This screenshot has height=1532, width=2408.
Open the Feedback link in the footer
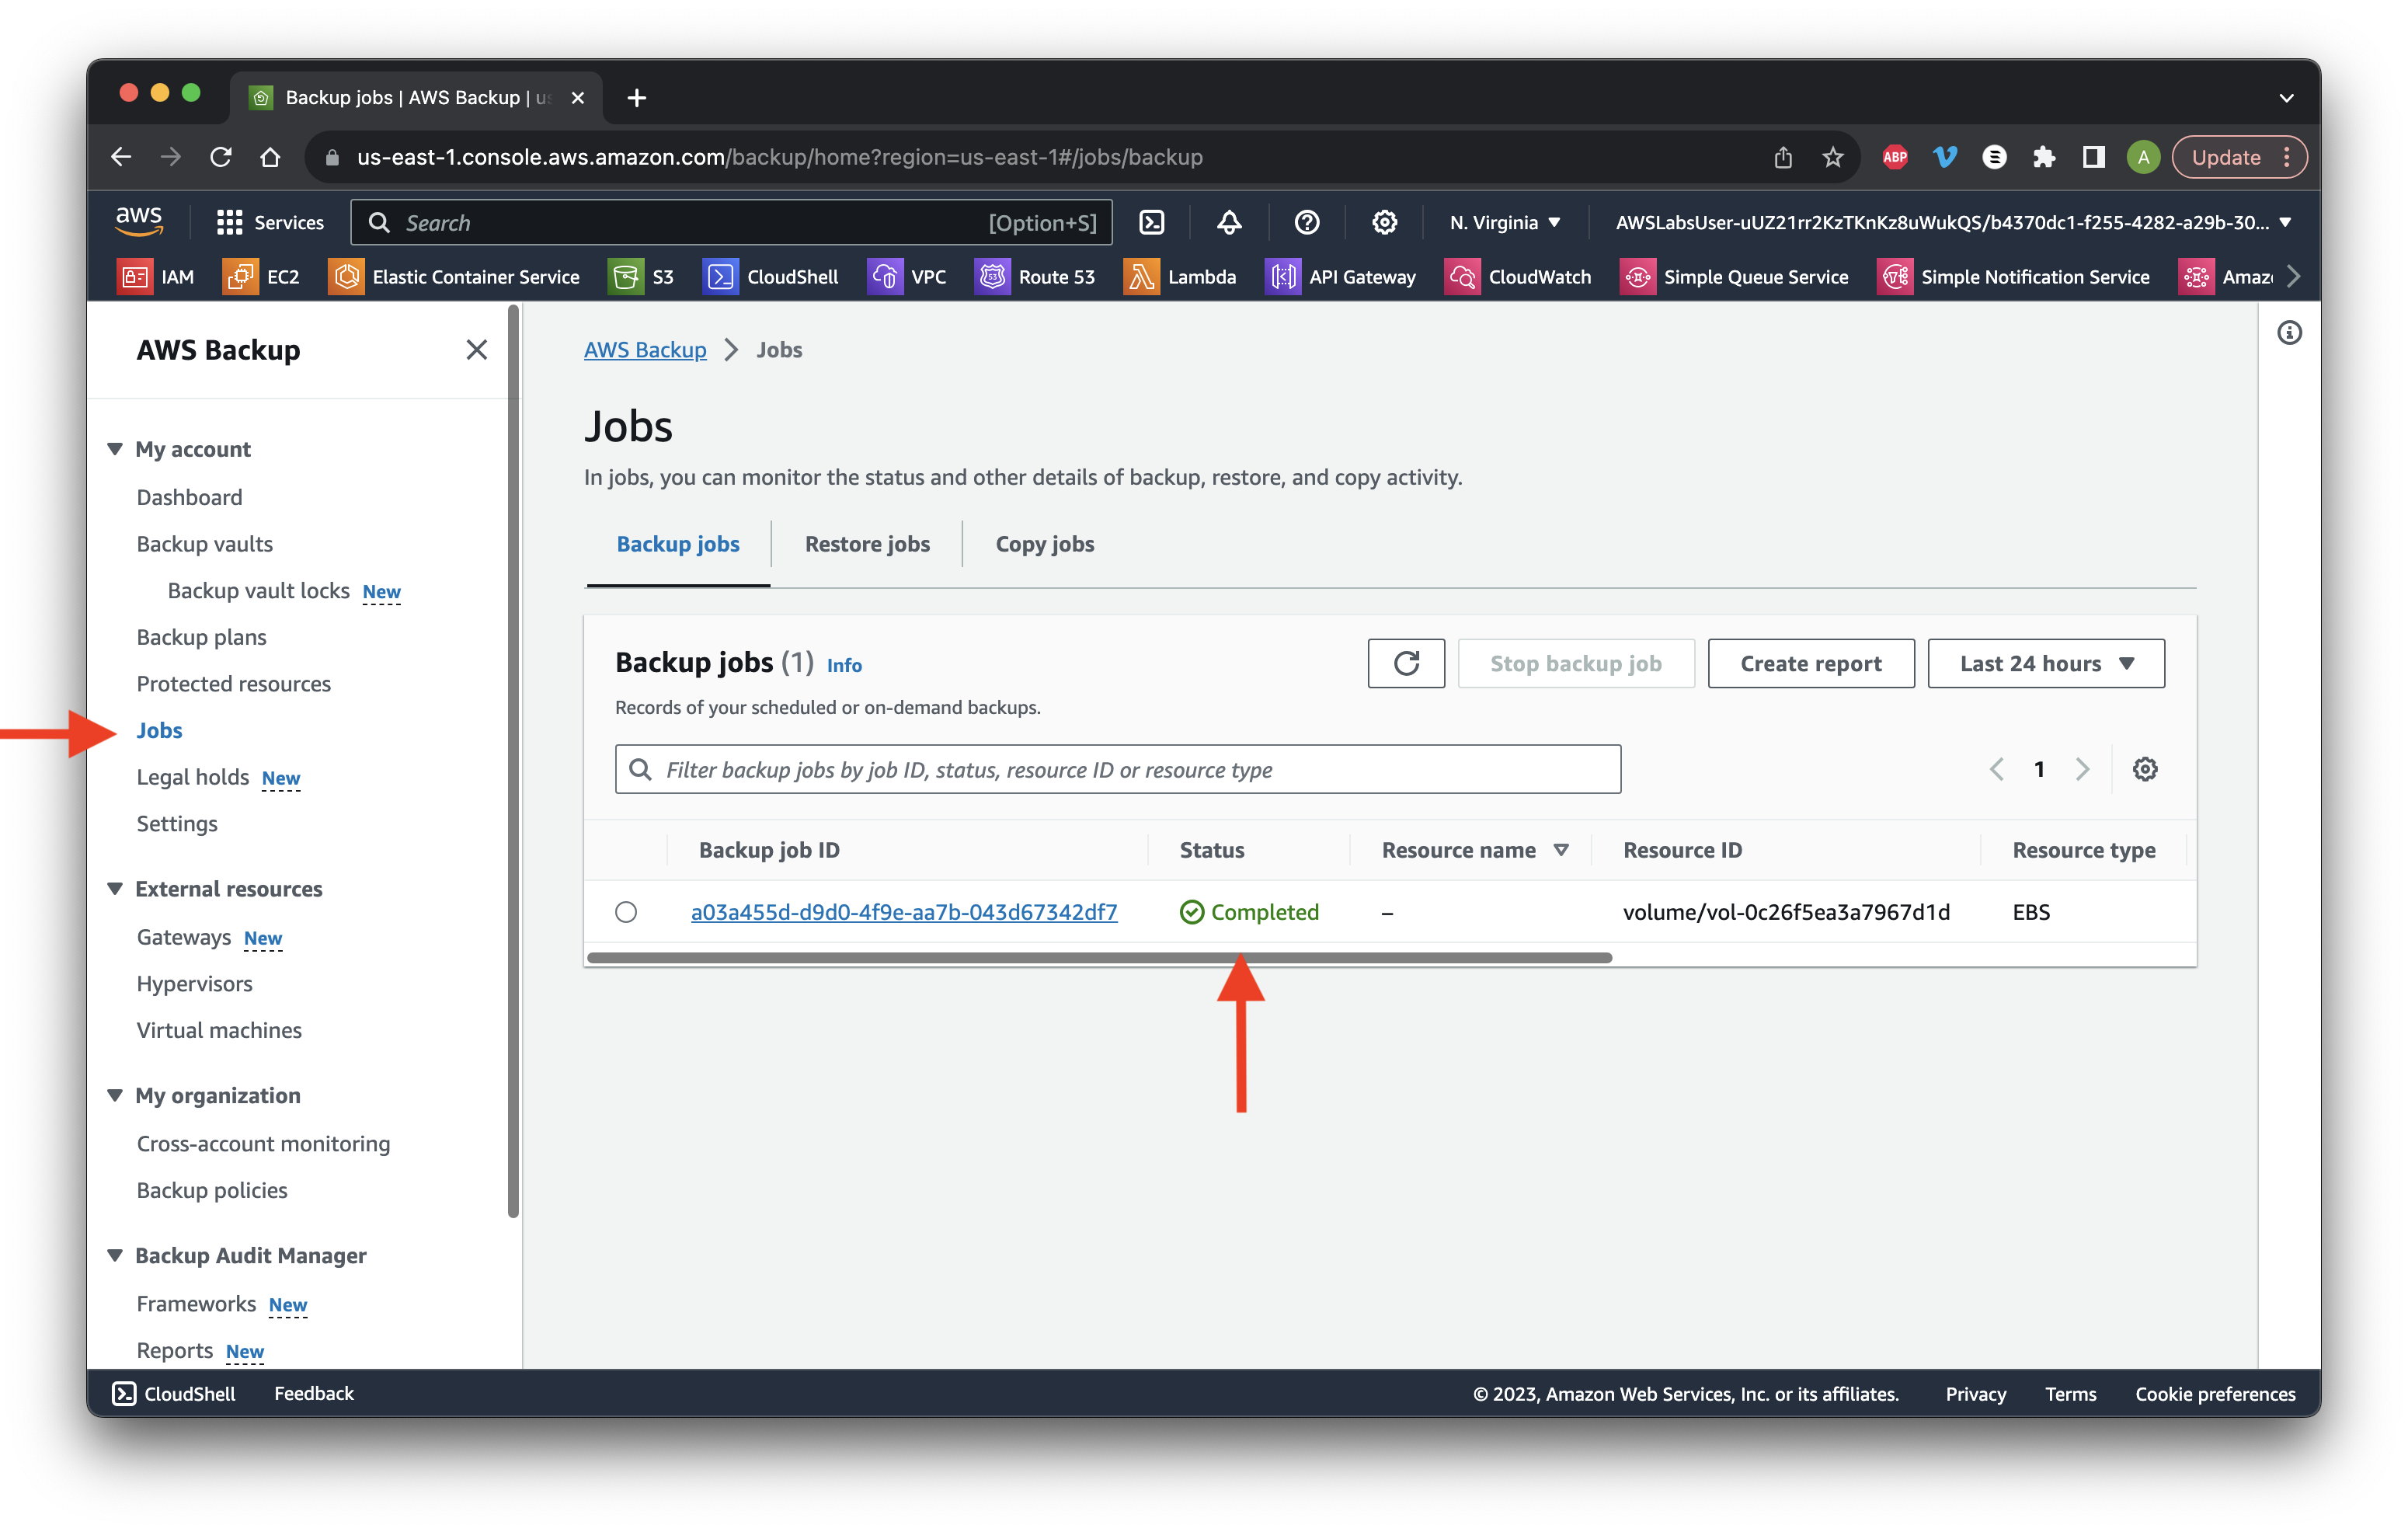[x=314, y=1393]
